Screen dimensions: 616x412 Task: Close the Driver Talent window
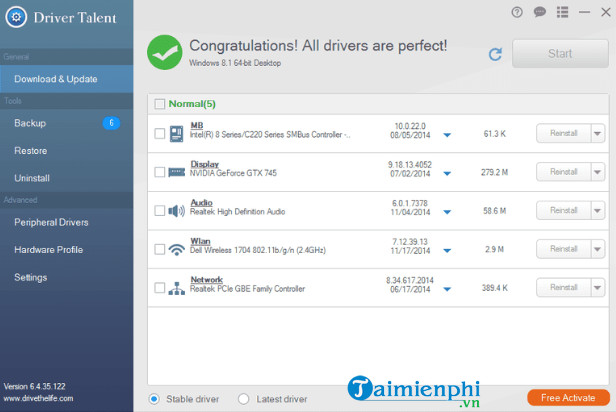[x=606, y=12]
